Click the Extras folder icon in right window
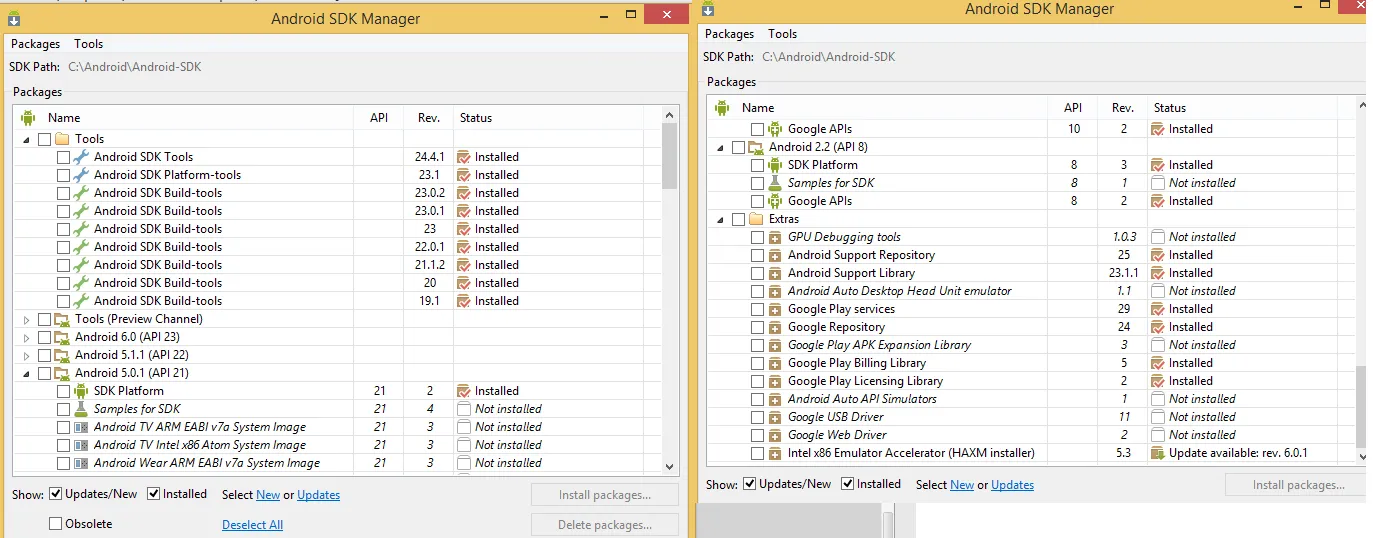Image resolution: width=1373 pixels, height=538 pixels. click(756, 219)
